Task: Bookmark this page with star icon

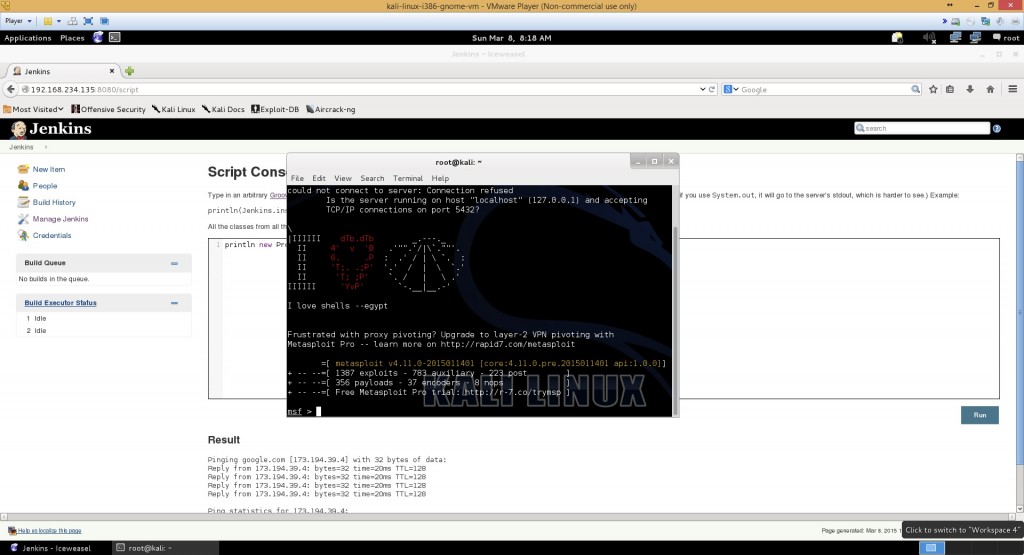Action: click(x=933, y=89)
